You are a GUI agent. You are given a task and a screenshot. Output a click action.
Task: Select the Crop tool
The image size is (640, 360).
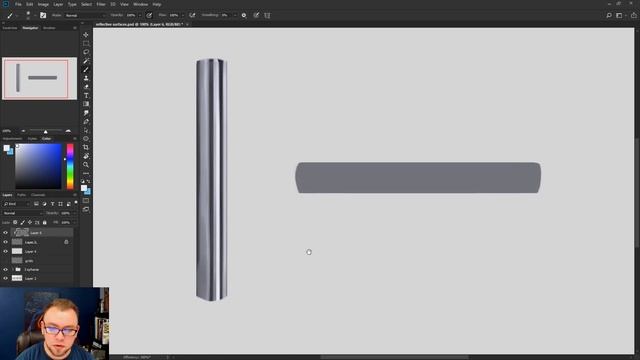86,147
